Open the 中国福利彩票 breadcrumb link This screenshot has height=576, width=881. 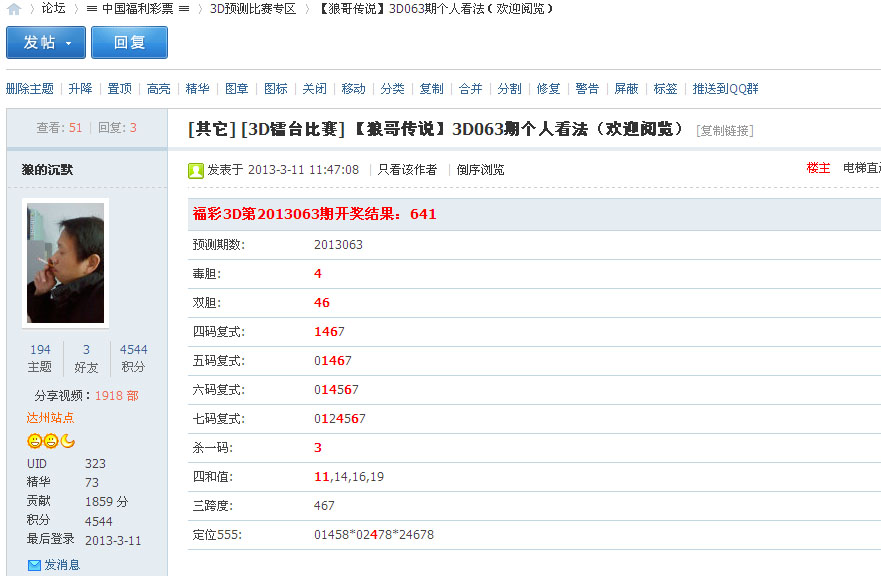[x=138, y=8]
